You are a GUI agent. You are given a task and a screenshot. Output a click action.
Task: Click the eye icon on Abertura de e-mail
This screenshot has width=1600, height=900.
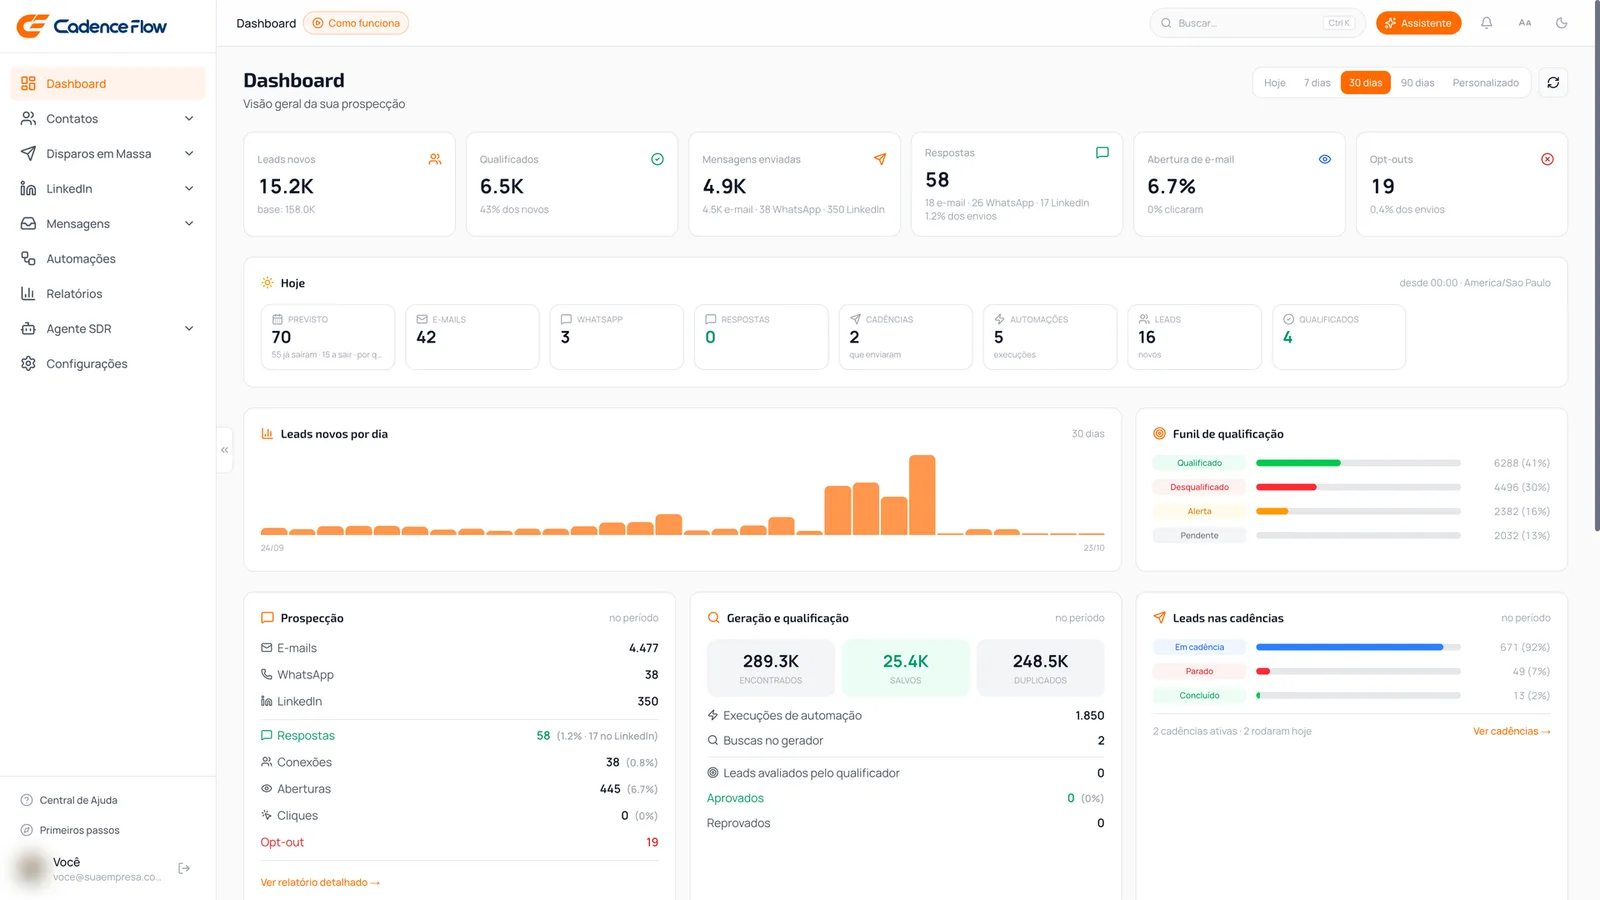[x=1325, y=159]
